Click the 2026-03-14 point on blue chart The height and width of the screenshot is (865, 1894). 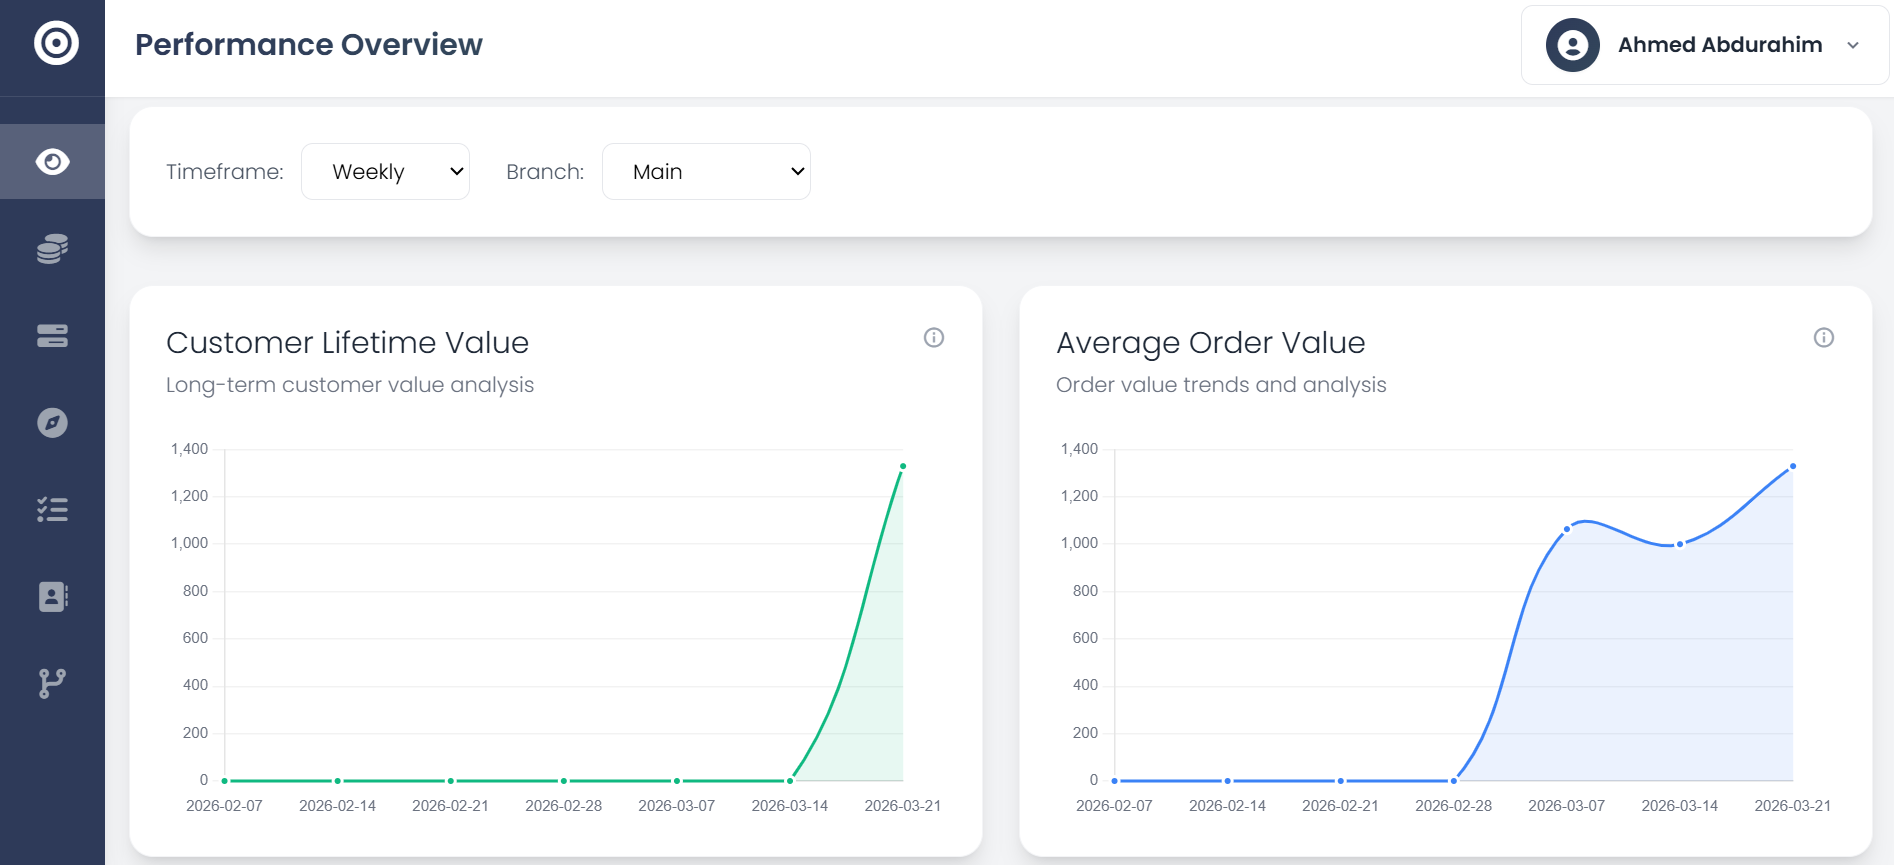click(x=1680, y=544)
